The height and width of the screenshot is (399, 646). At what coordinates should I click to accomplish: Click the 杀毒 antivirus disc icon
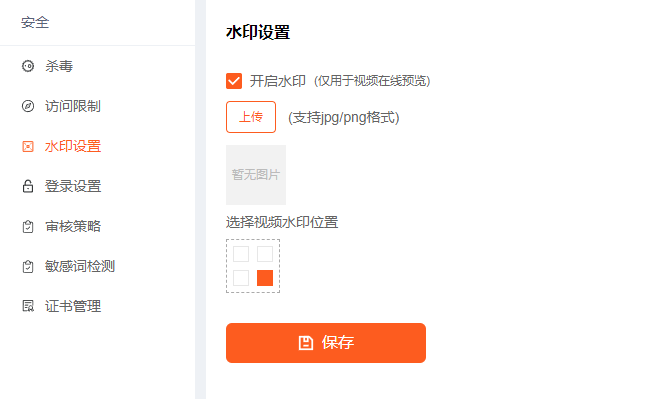(x=28, y=66)
